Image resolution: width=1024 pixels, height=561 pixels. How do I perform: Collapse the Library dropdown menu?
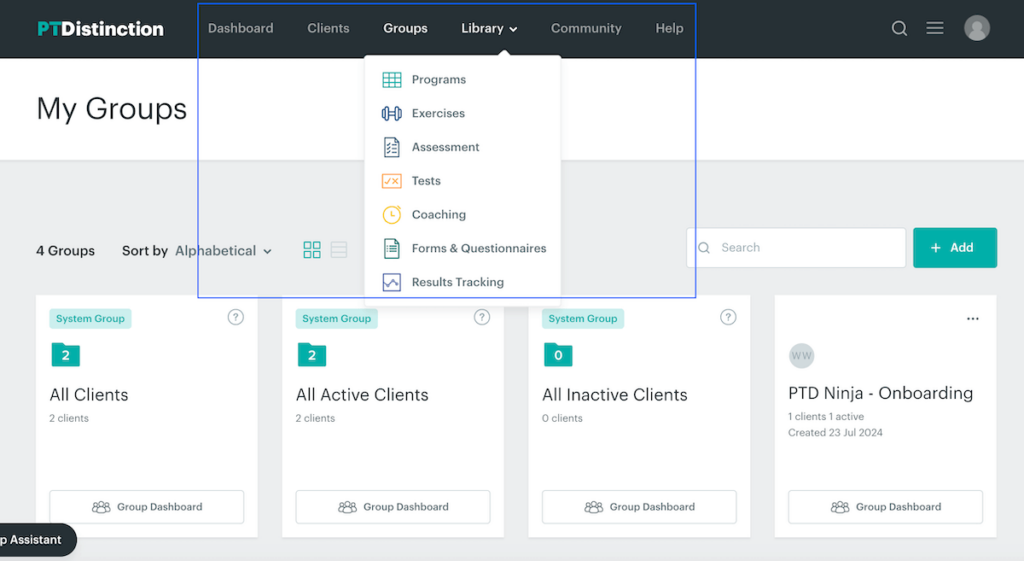click(x=489, y=28)
